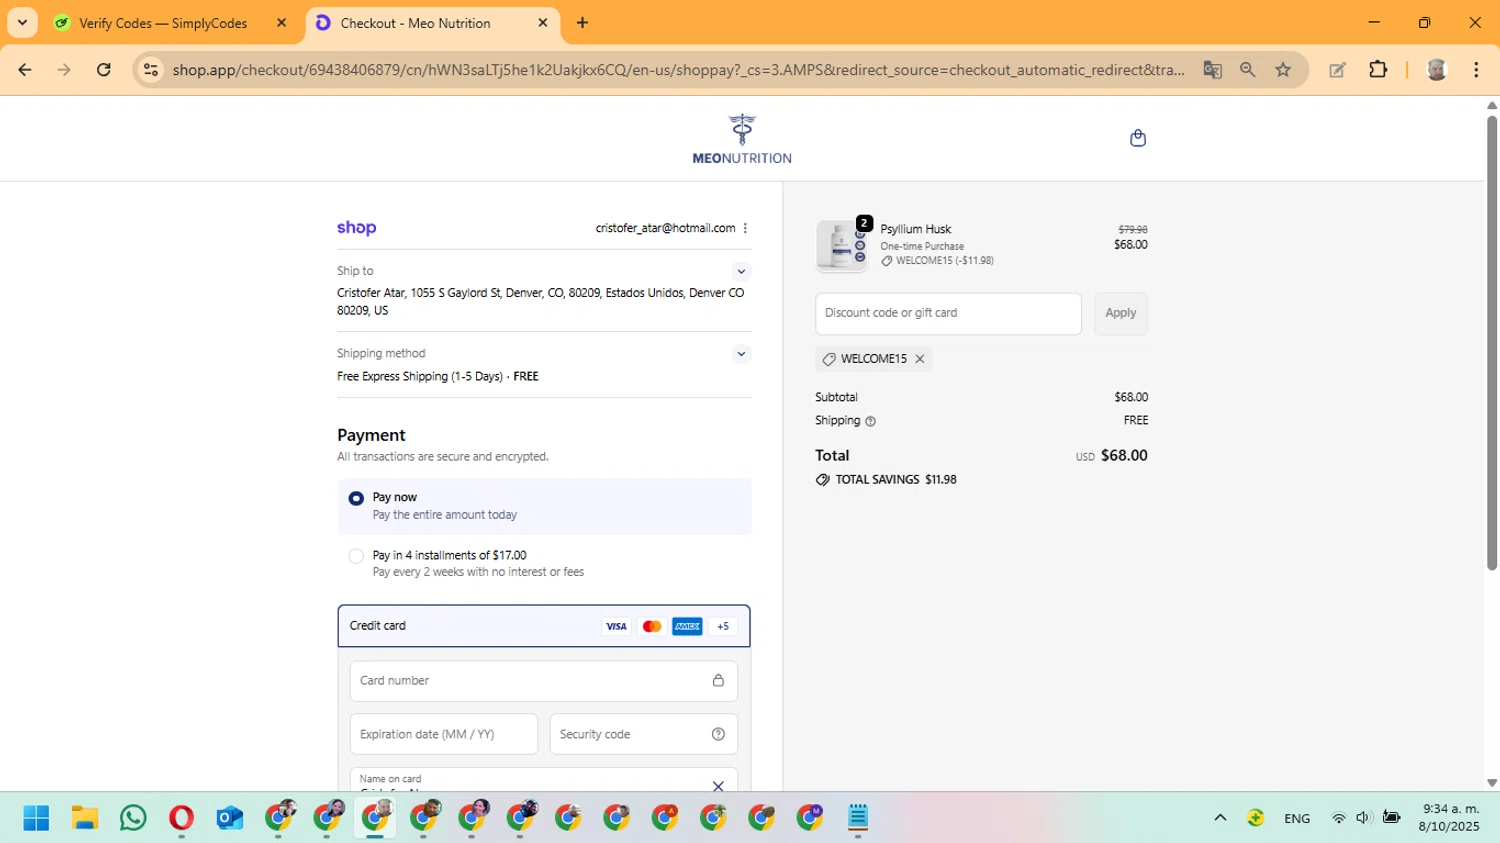Focus the Discount code or gift card field
This screenshot has height=843, width=1500.
(x=948, y=313)
